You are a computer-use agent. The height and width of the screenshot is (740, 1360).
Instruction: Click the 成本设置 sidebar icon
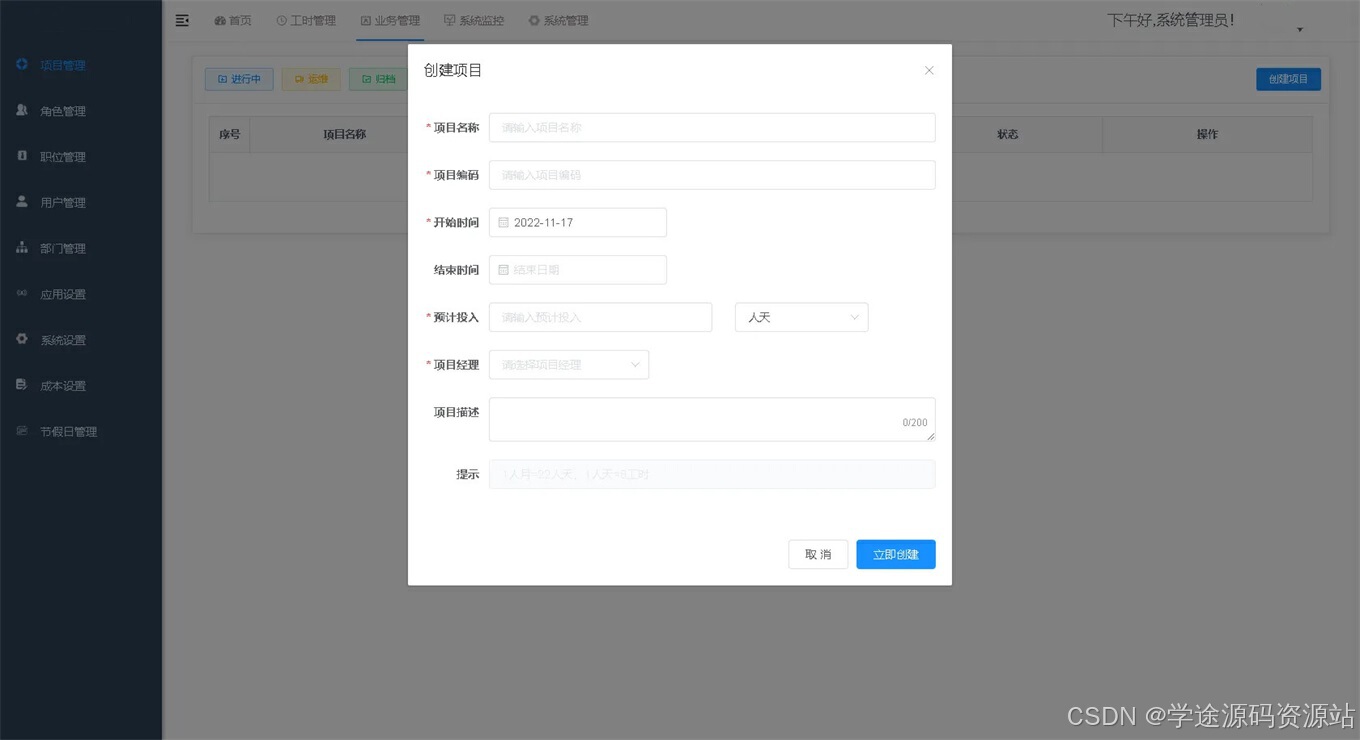click(x=22, y=385)
